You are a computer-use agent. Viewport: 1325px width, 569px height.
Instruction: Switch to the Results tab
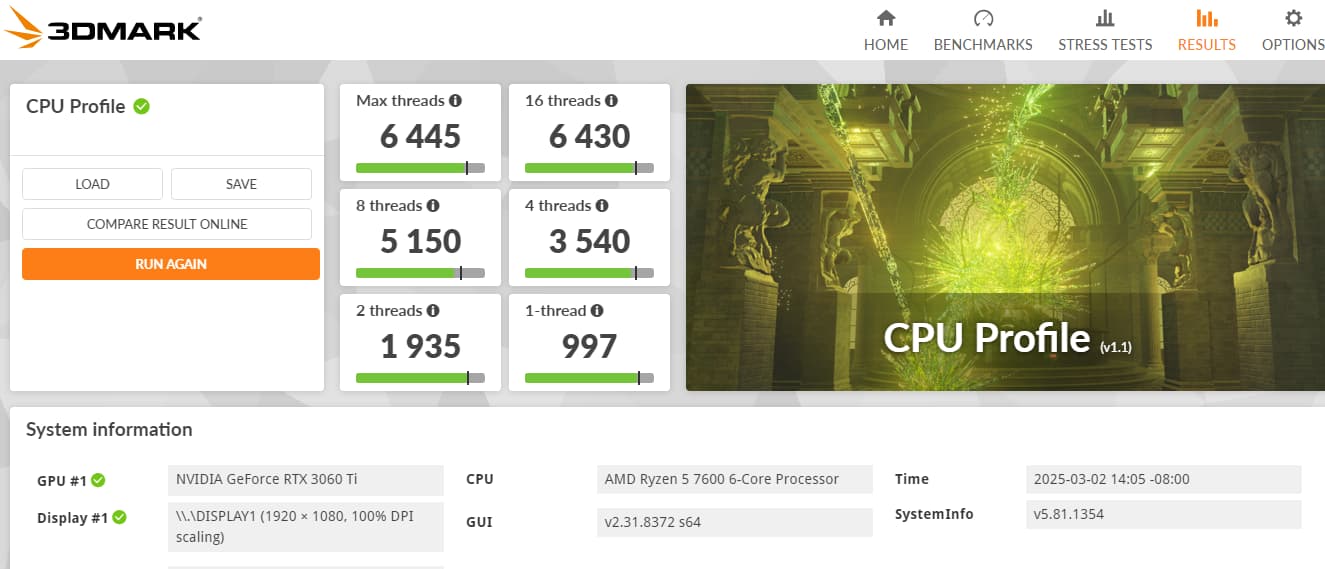tap(1206, 30)
